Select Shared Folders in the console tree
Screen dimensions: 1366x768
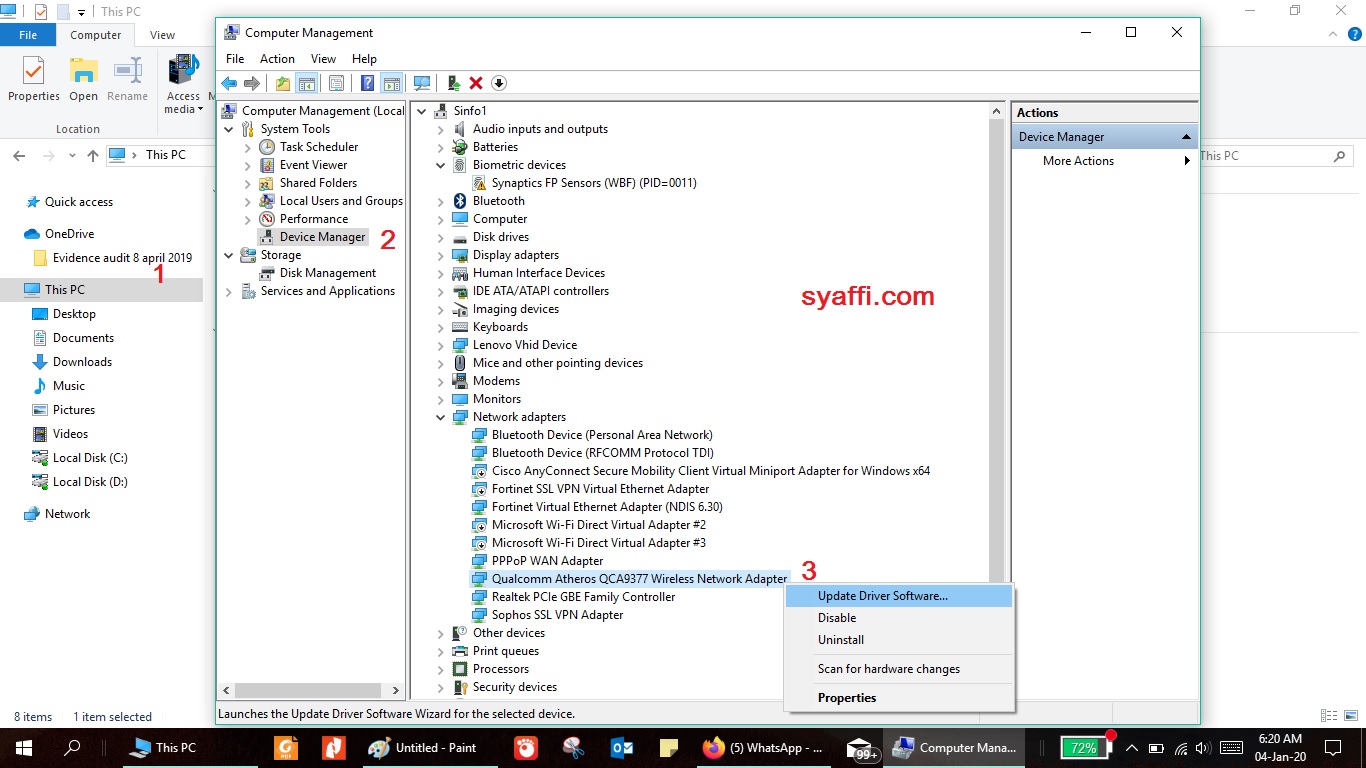[x=318, y=183]
